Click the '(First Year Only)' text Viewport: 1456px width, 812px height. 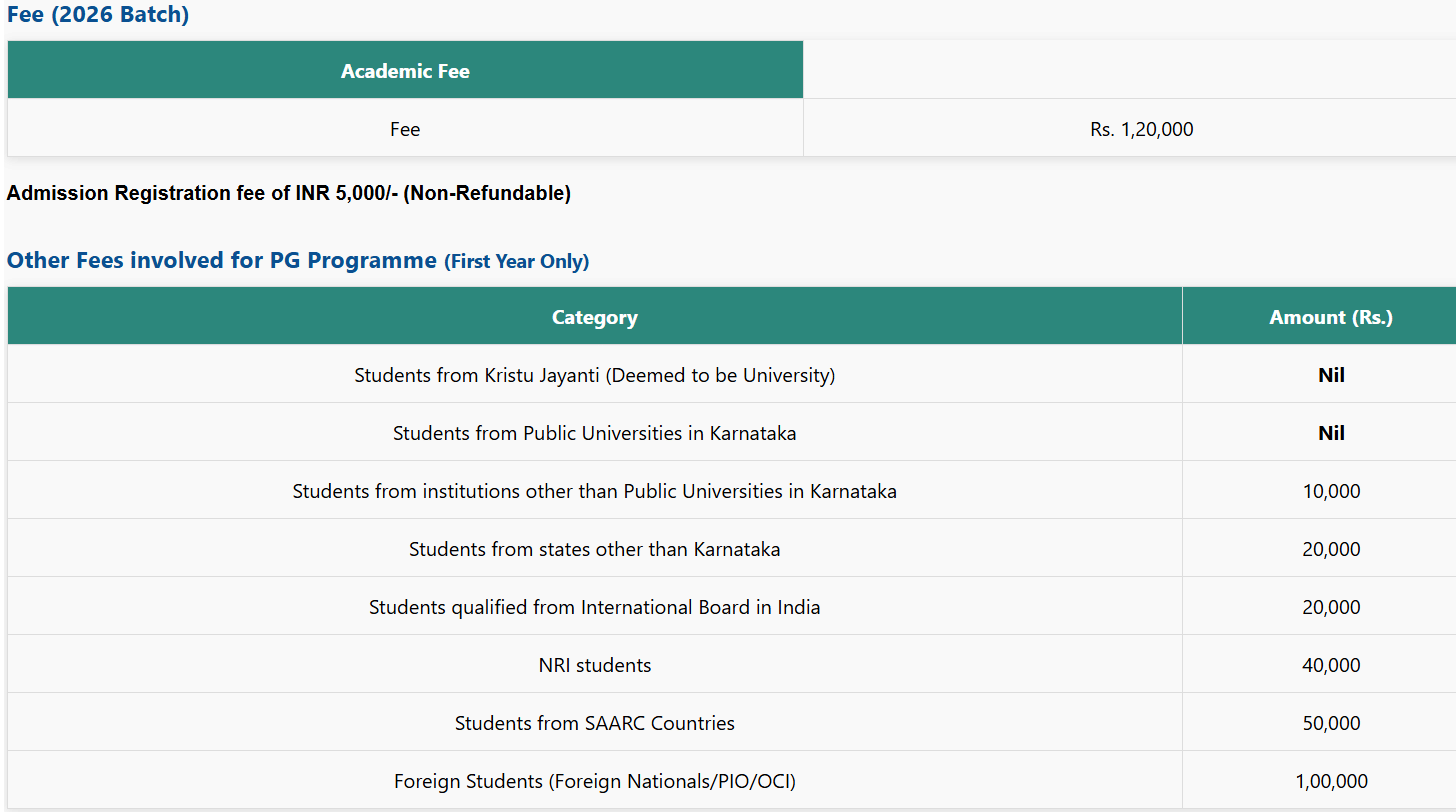[x=517, y=262]
